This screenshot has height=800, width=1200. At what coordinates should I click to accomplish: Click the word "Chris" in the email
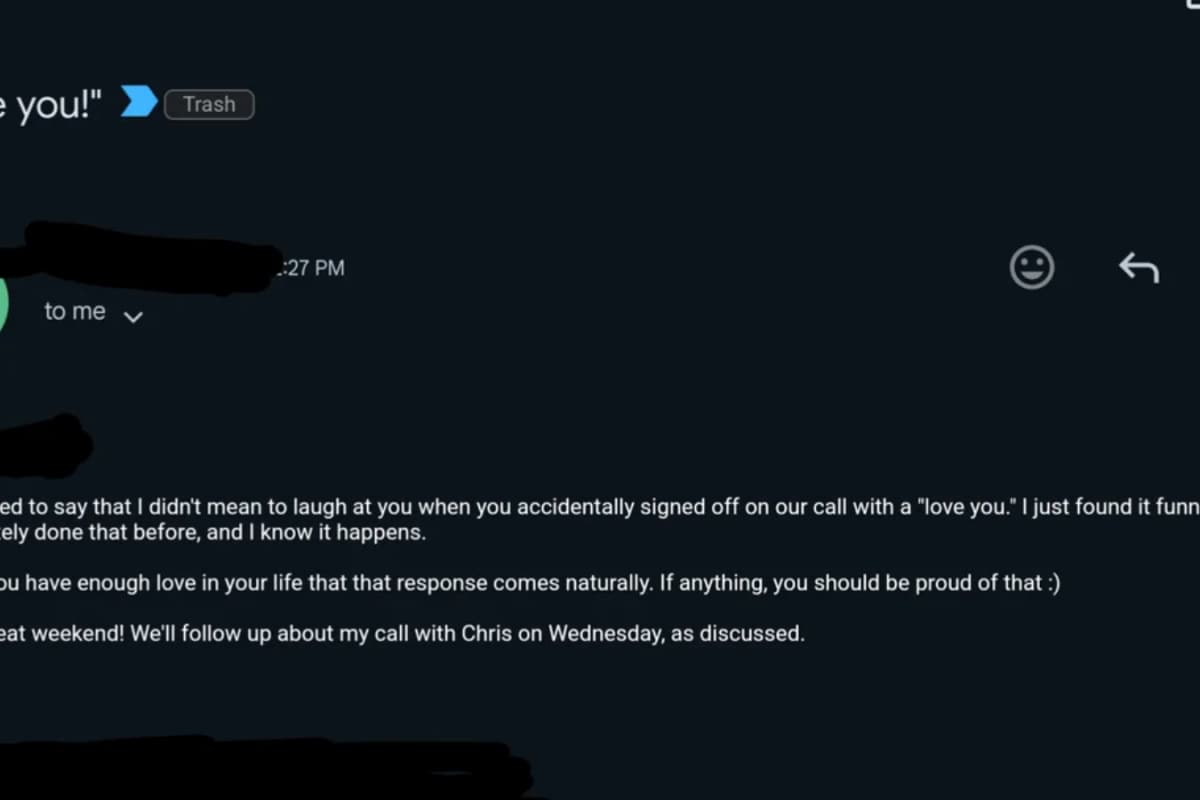pyautogui.click(x=487, y=634)
